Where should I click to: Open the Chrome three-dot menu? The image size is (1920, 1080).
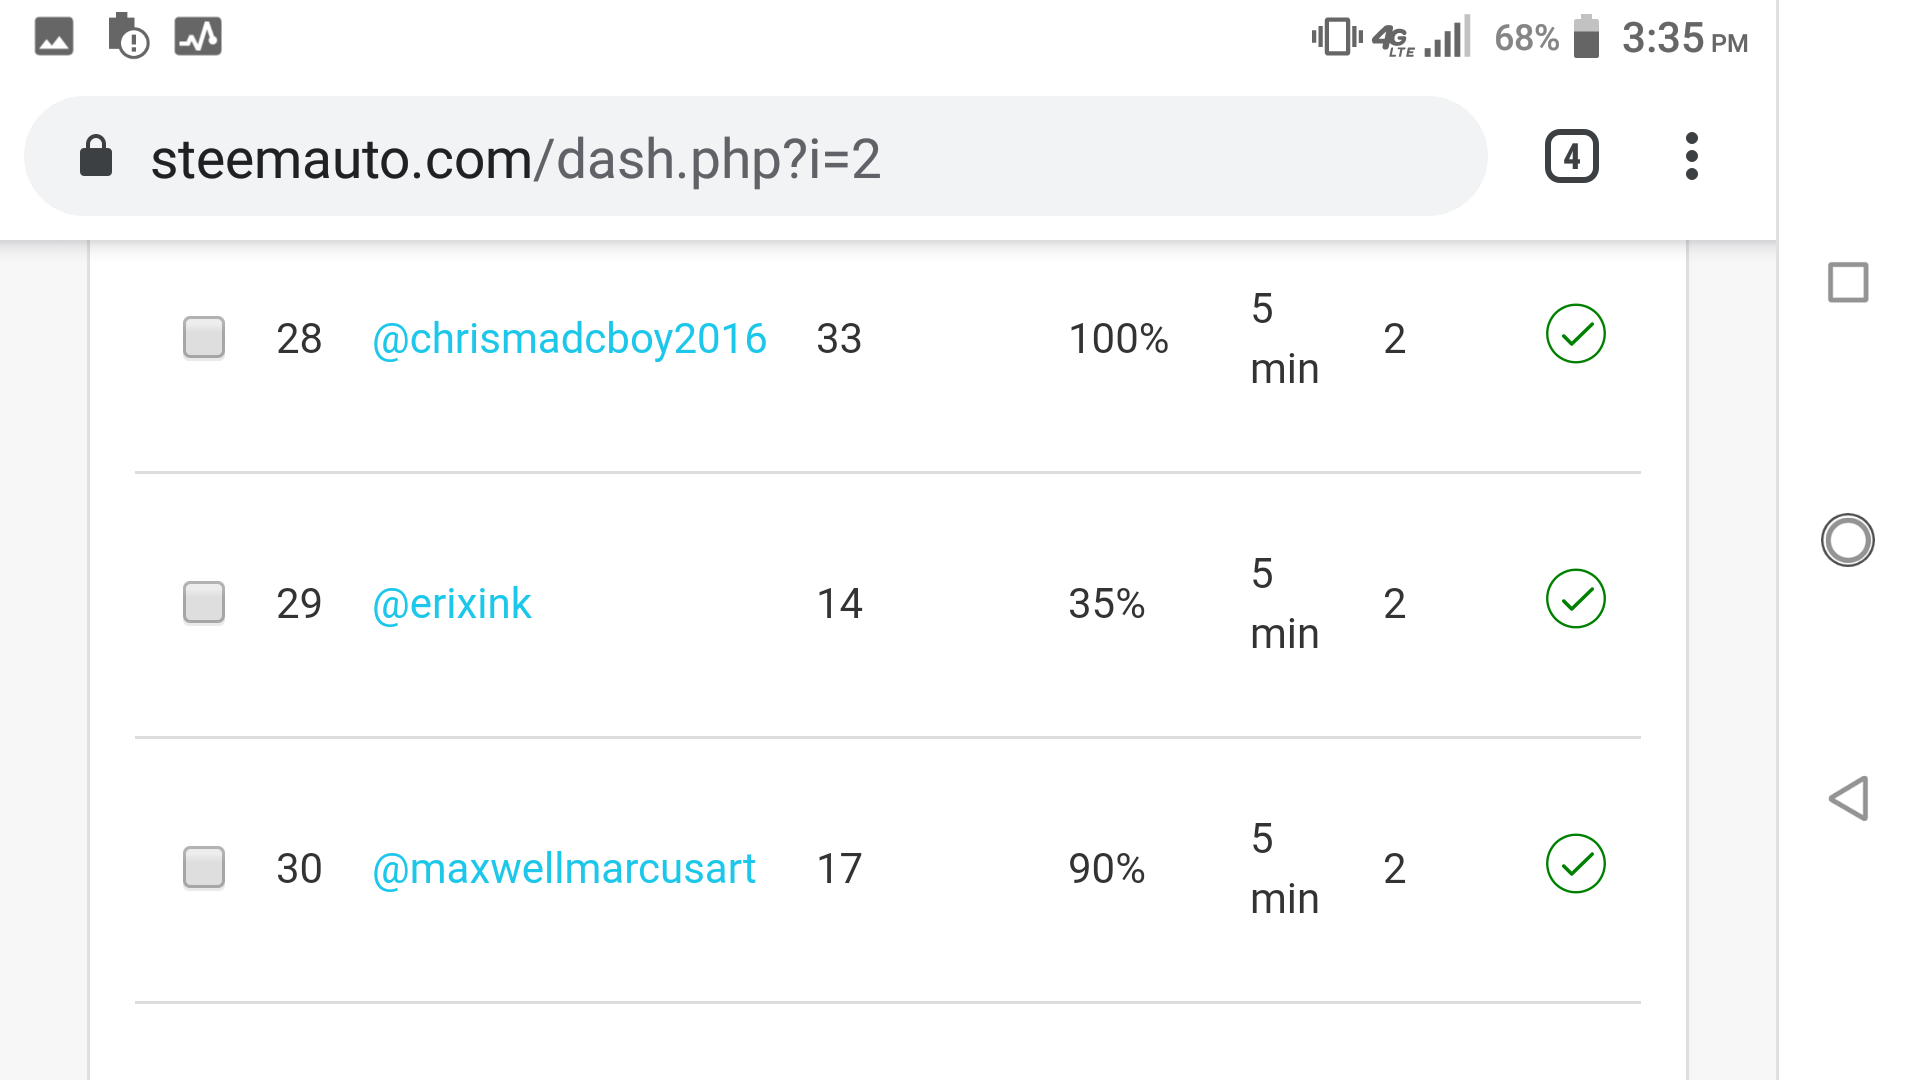point(1691,157)
